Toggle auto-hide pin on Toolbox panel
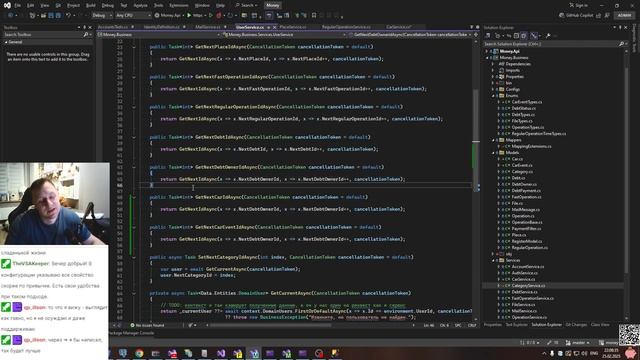640x360 pixels. (x=84, y=27)
